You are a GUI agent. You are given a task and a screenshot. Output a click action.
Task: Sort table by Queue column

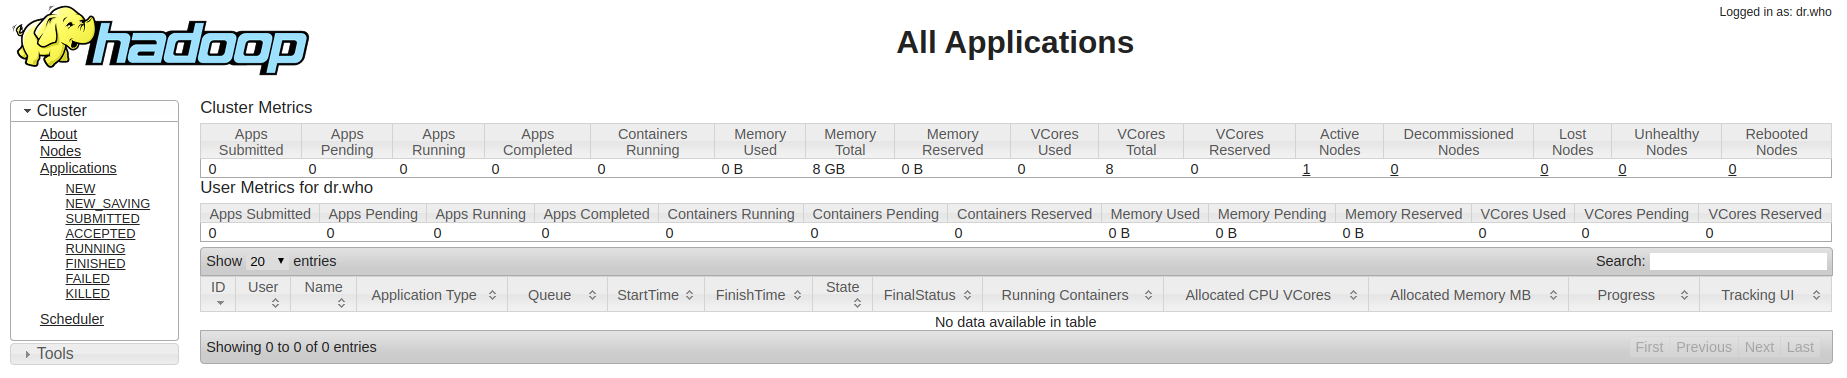point(557,295)
